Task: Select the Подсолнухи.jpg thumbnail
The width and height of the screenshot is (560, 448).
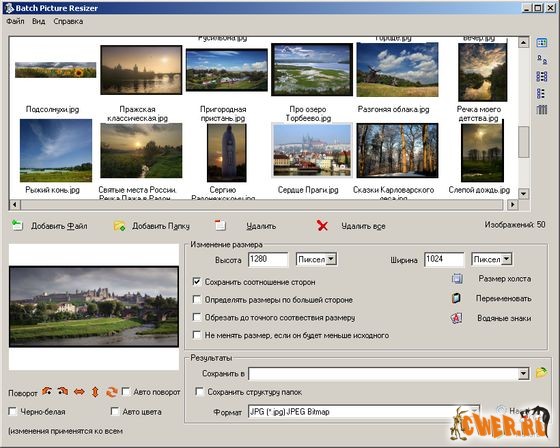Action: 55,70
